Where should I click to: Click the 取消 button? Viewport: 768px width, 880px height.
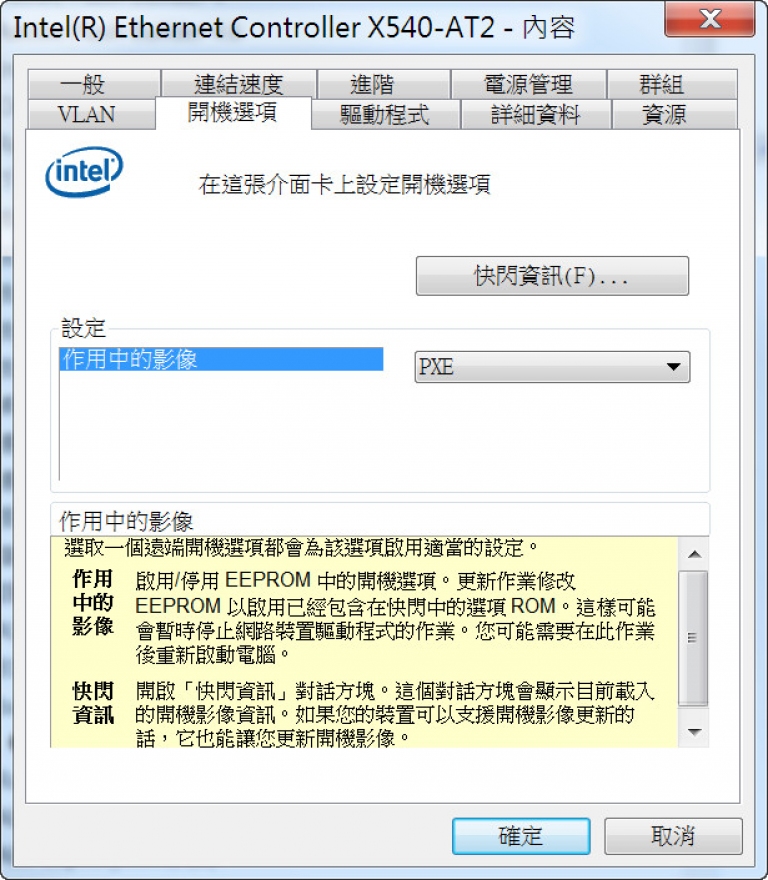point(673,836)
